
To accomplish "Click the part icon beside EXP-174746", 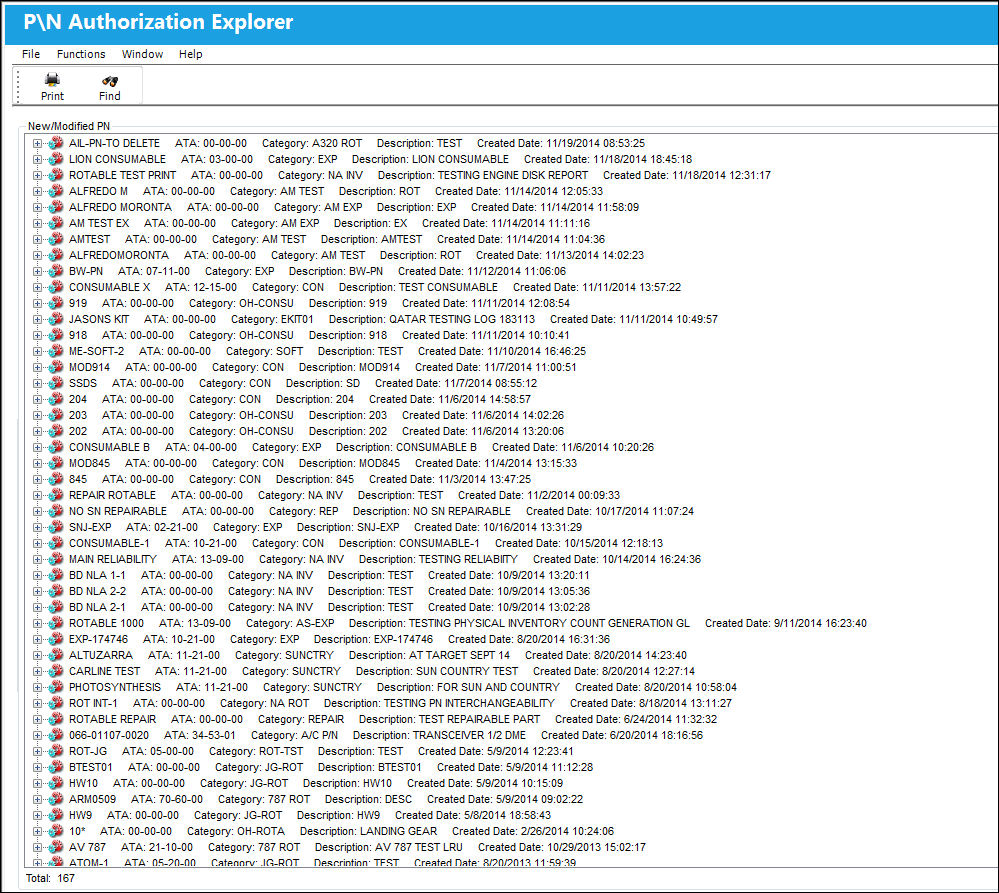I will click(x=56, y=638).
